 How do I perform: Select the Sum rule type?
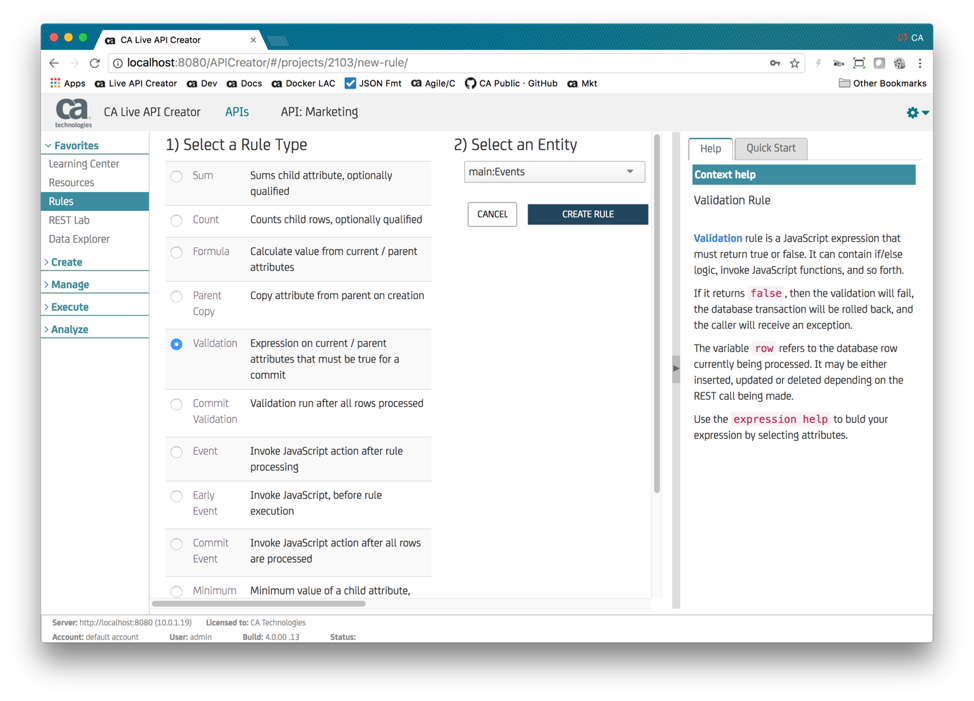[176, 176]
